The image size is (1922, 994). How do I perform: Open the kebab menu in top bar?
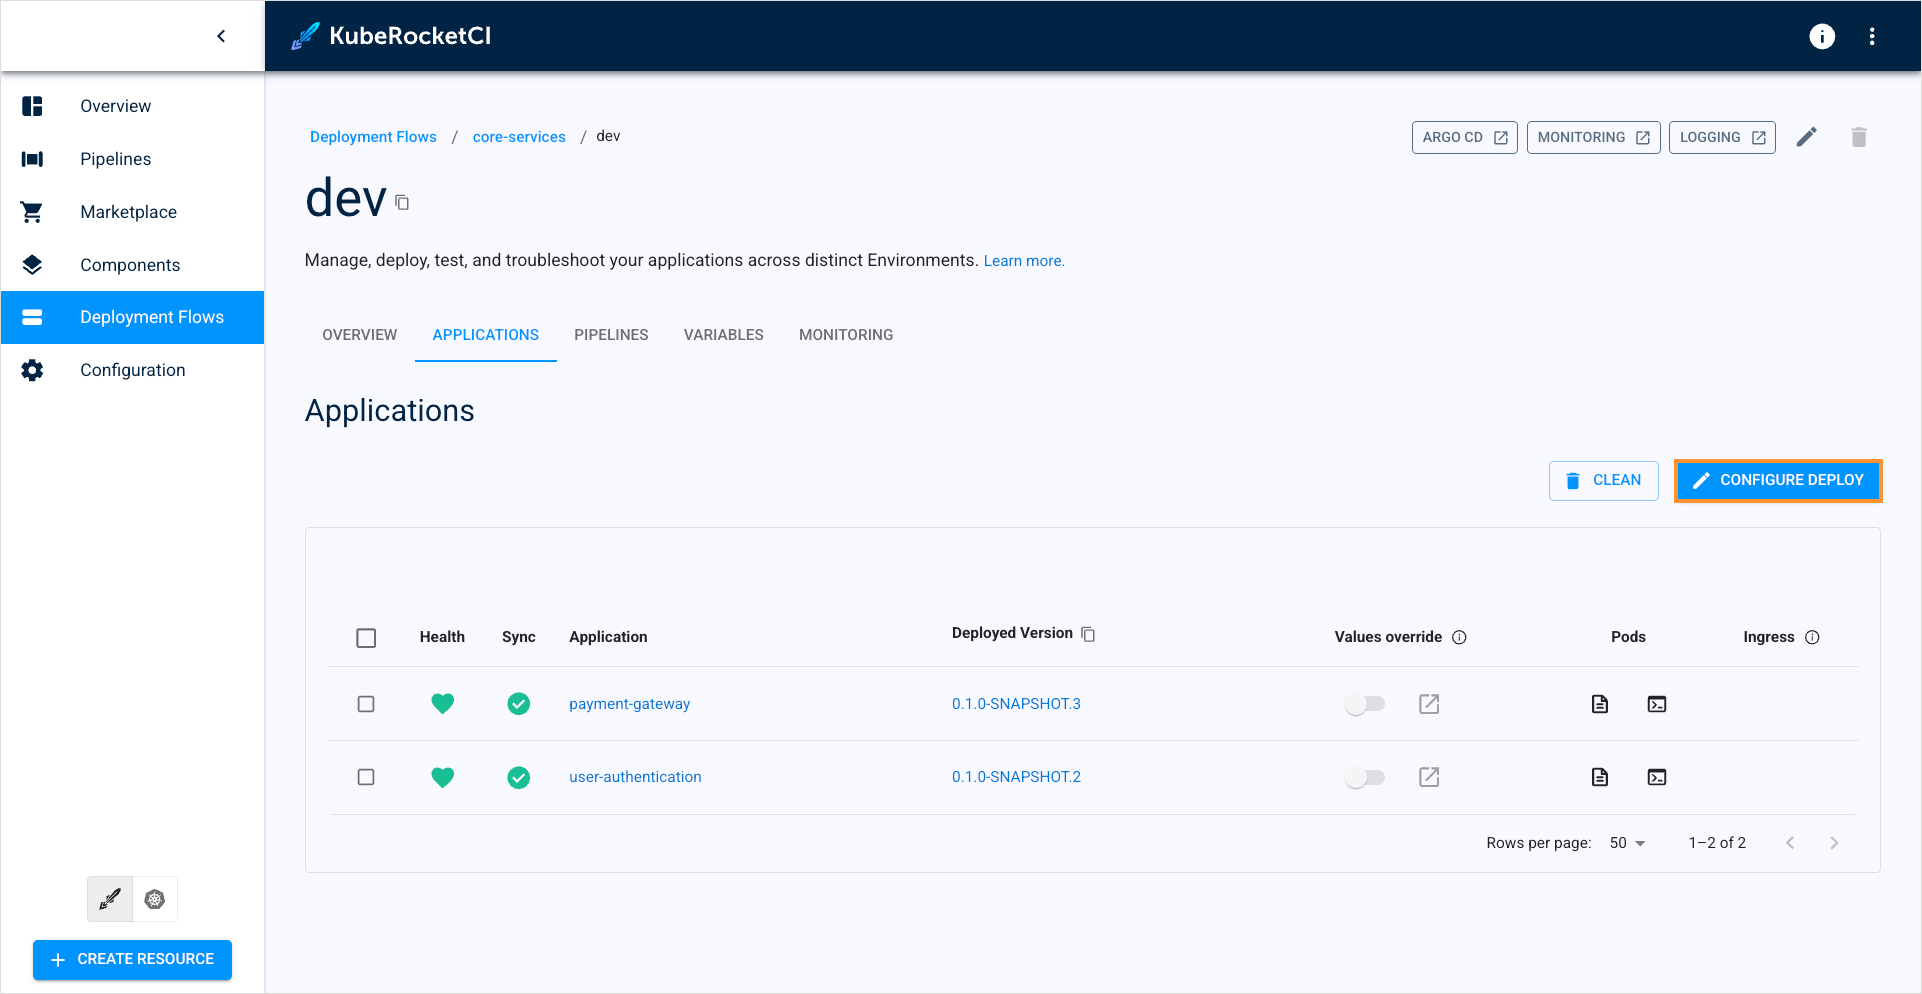pos(1871,37)
